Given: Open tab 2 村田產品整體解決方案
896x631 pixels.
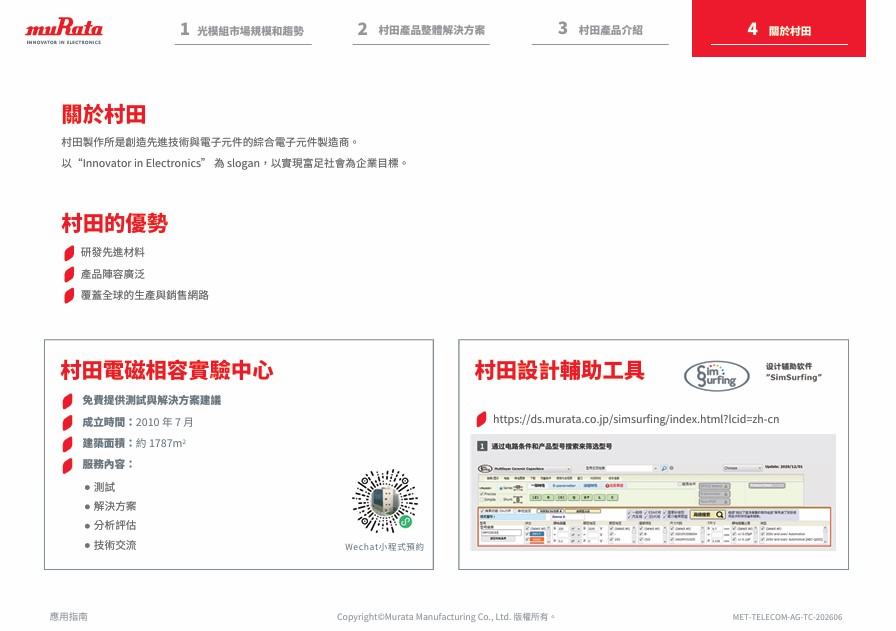Looking at the screenshot, I should click(421, 30).
